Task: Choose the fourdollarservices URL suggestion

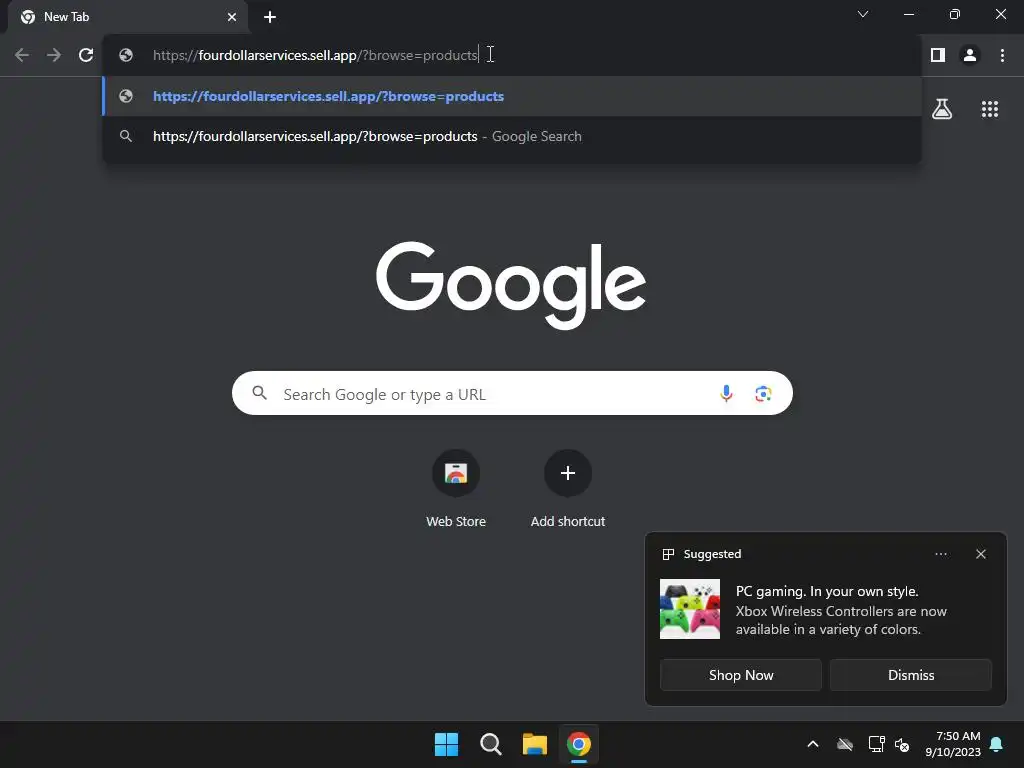Action: pos(512,96)
